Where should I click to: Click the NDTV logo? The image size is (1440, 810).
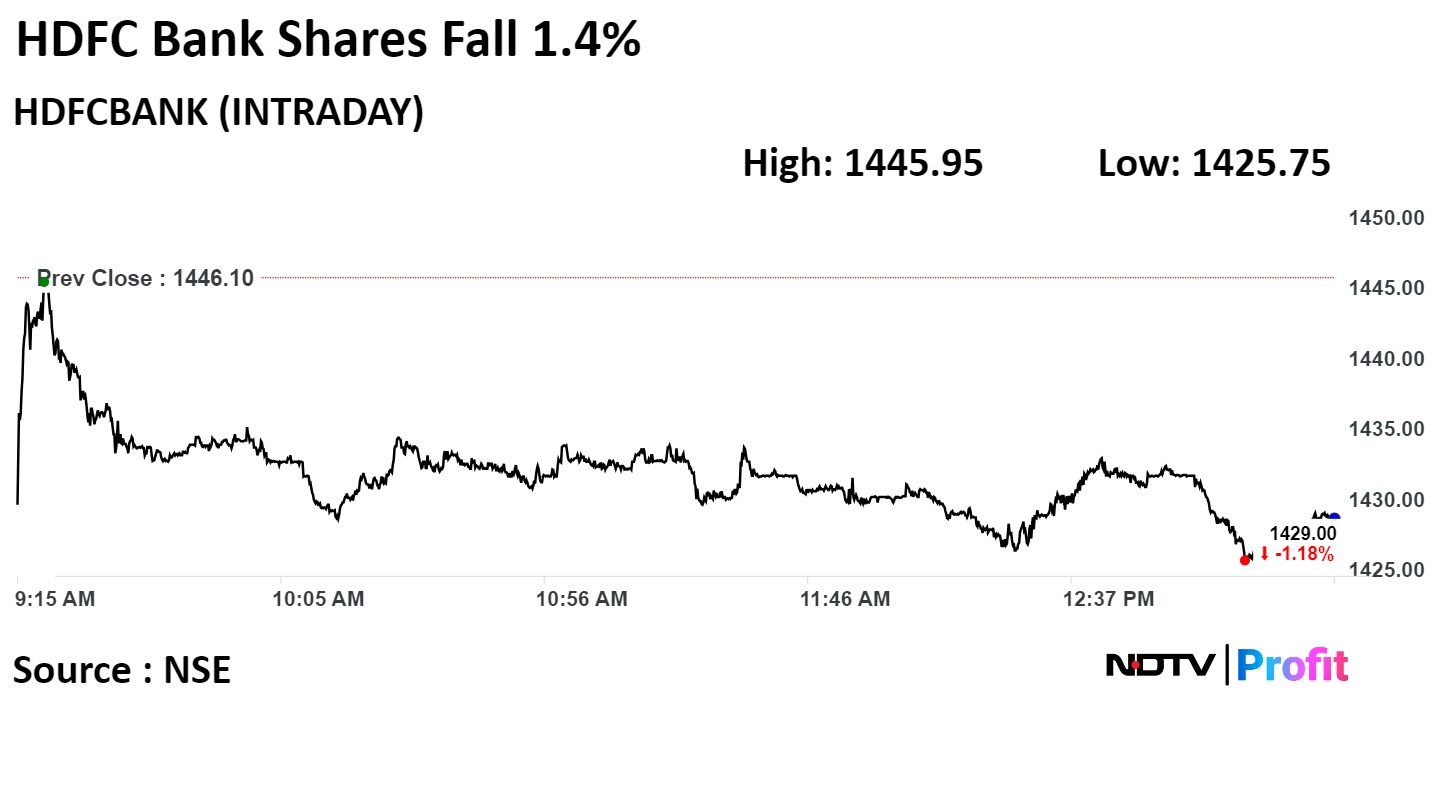(1160, 665)
